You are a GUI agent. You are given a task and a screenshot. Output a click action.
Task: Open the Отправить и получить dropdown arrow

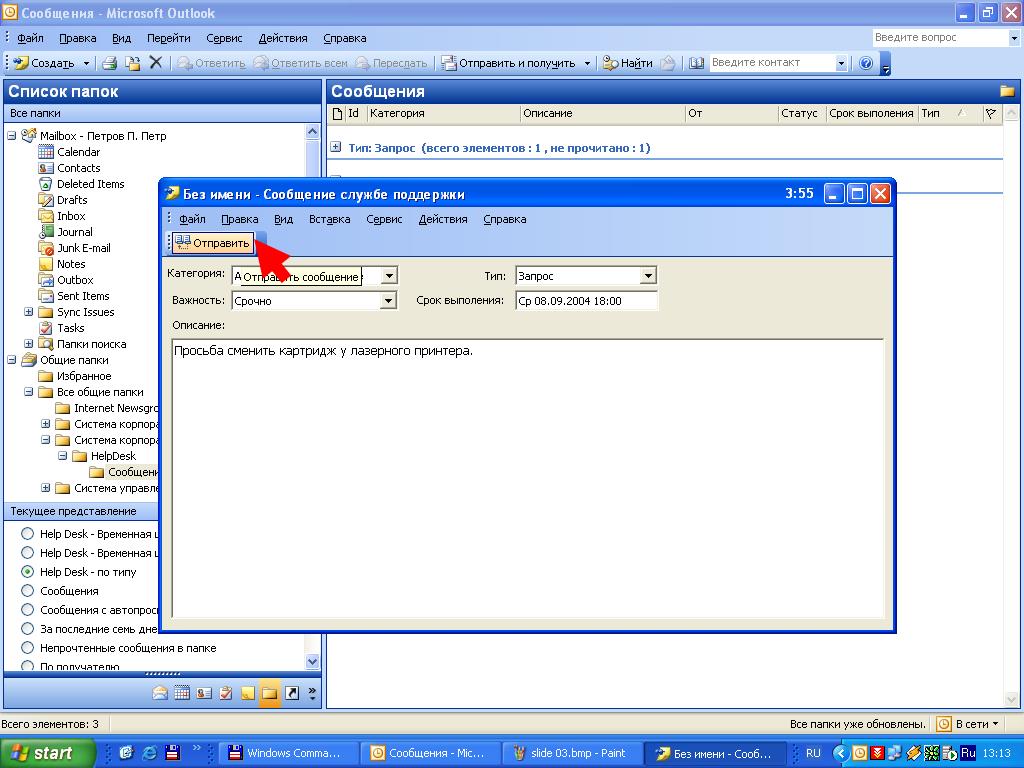point(586,63)
